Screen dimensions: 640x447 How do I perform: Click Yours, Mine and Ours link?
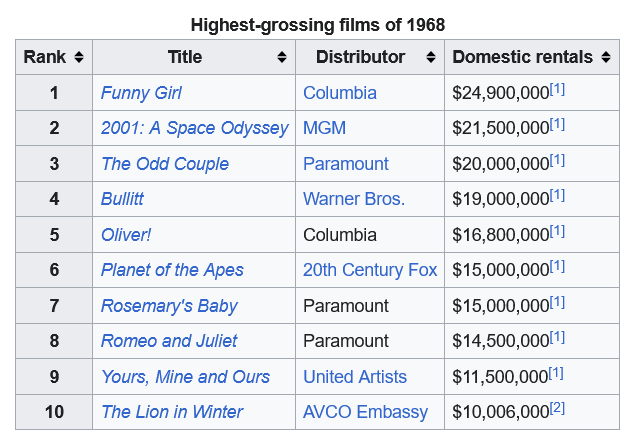(185, 377)
